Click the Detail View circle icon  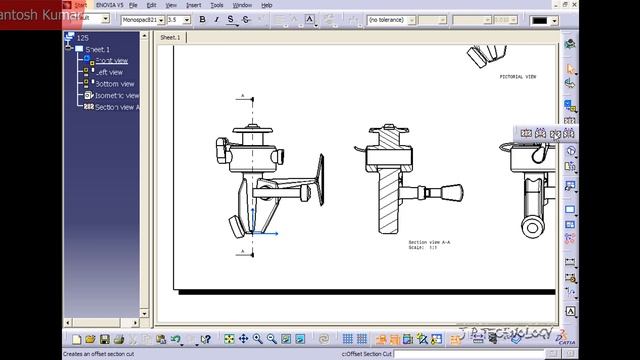570,151
